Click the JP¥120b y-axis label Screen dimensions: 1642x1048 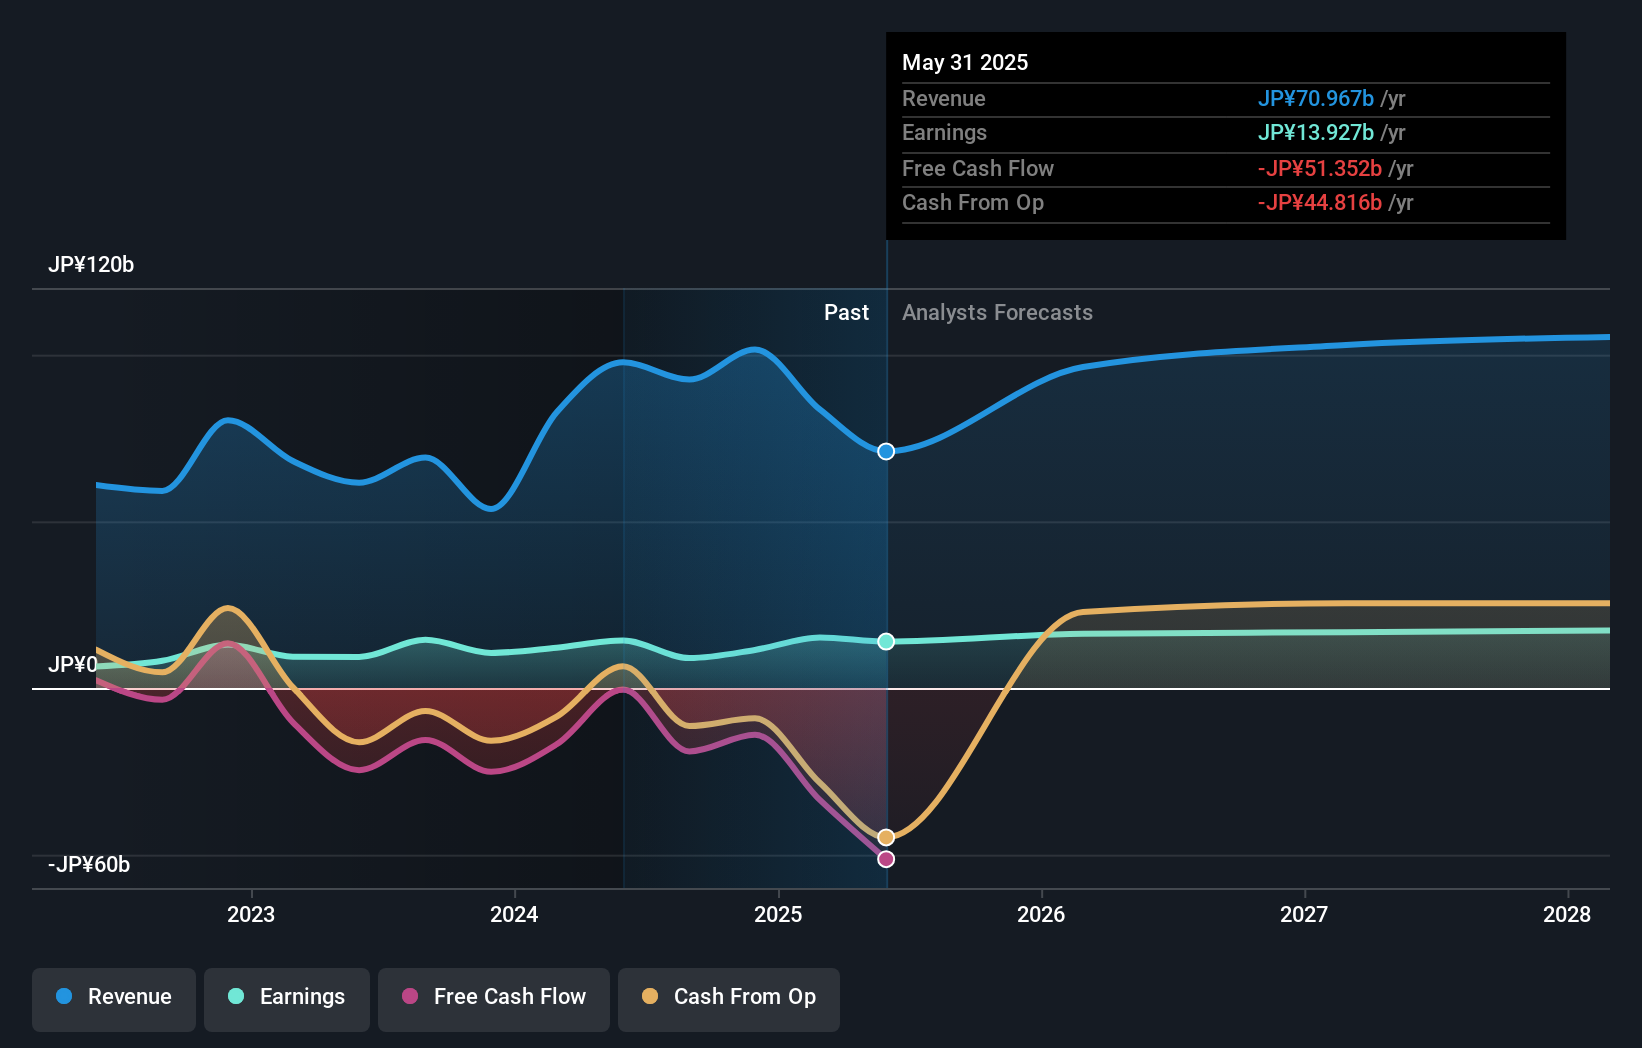91,265
